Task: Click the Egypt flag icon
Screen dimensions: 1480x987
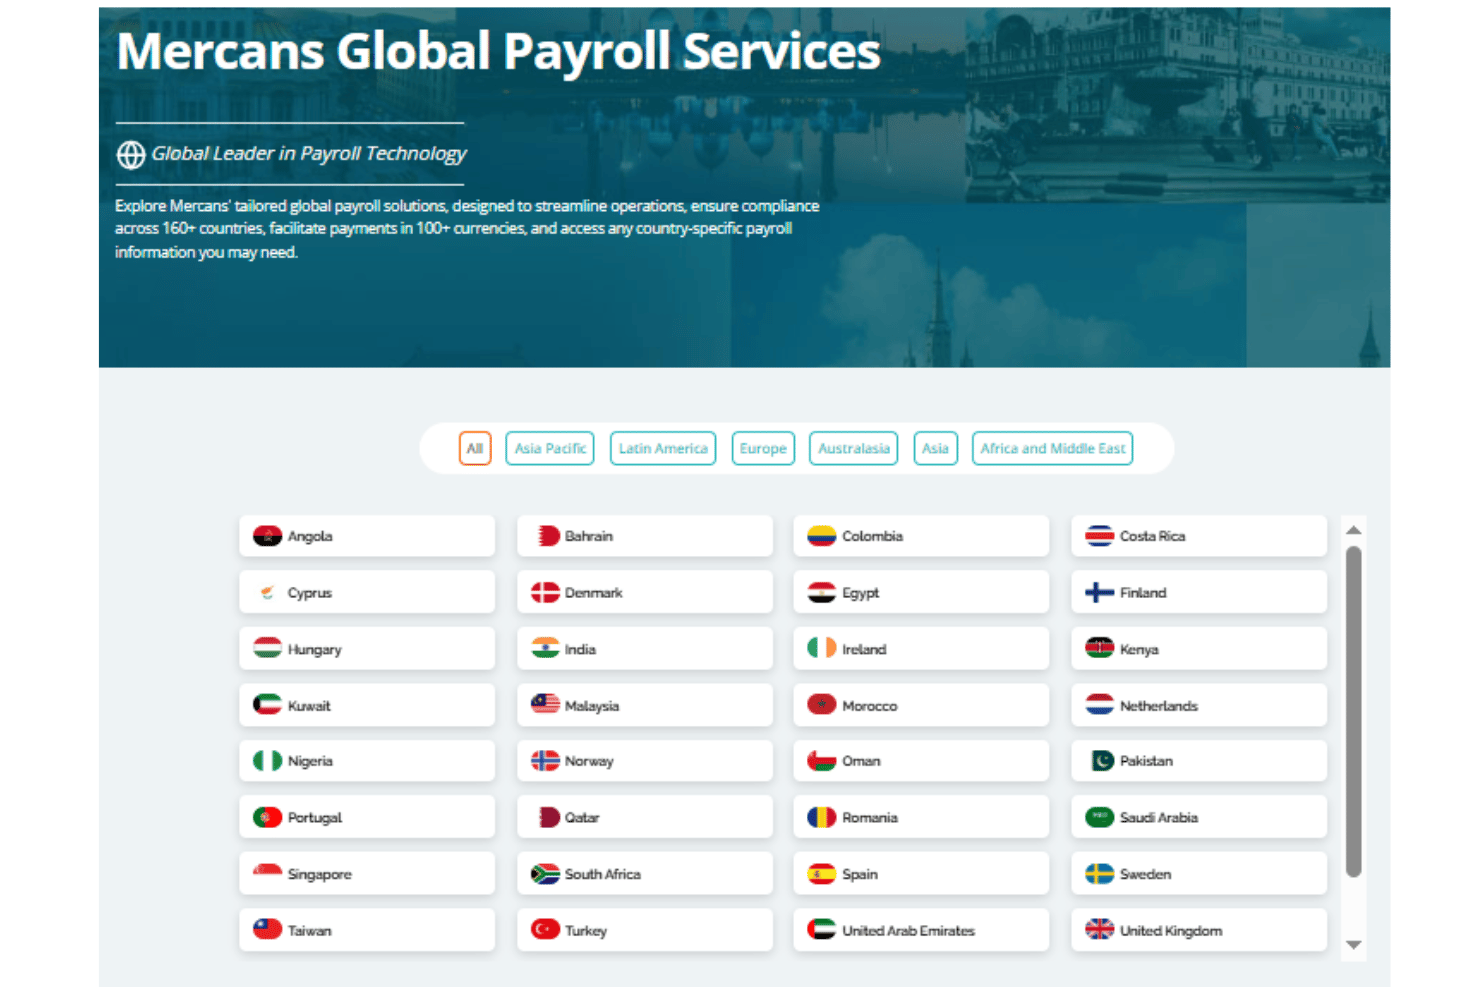Action: (821, 593)
